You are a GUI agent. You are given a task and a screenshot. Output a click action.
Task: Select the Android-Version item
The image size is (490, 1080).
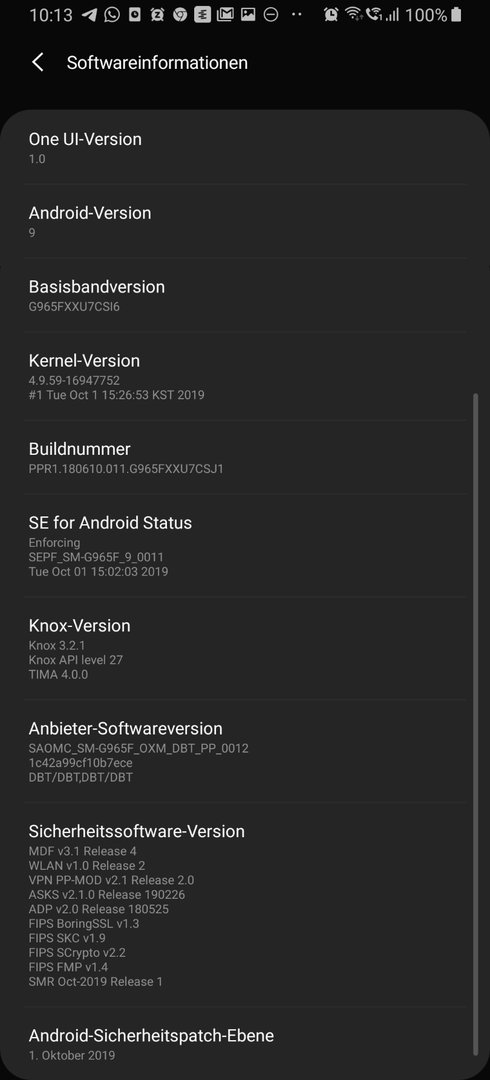tap(245, 221)
